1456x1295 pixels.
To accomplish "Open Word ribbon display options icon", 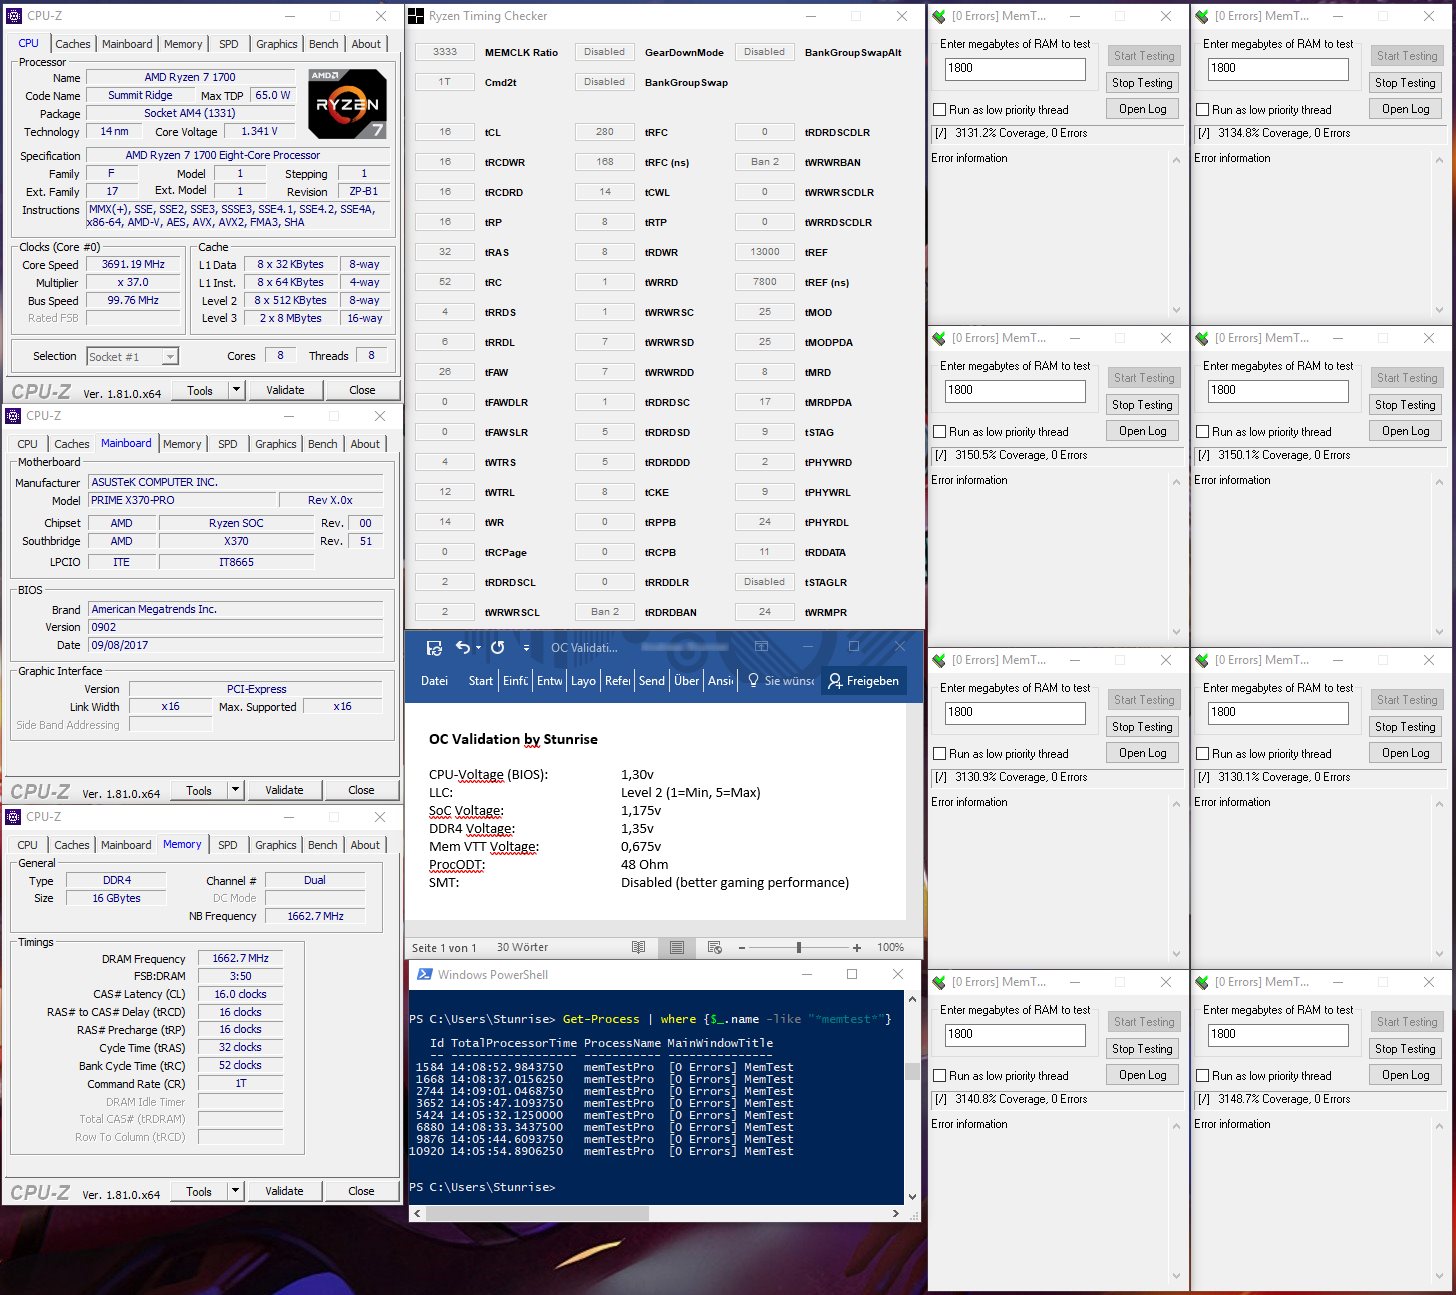I will pyautogui.click(x=761, y=647).
